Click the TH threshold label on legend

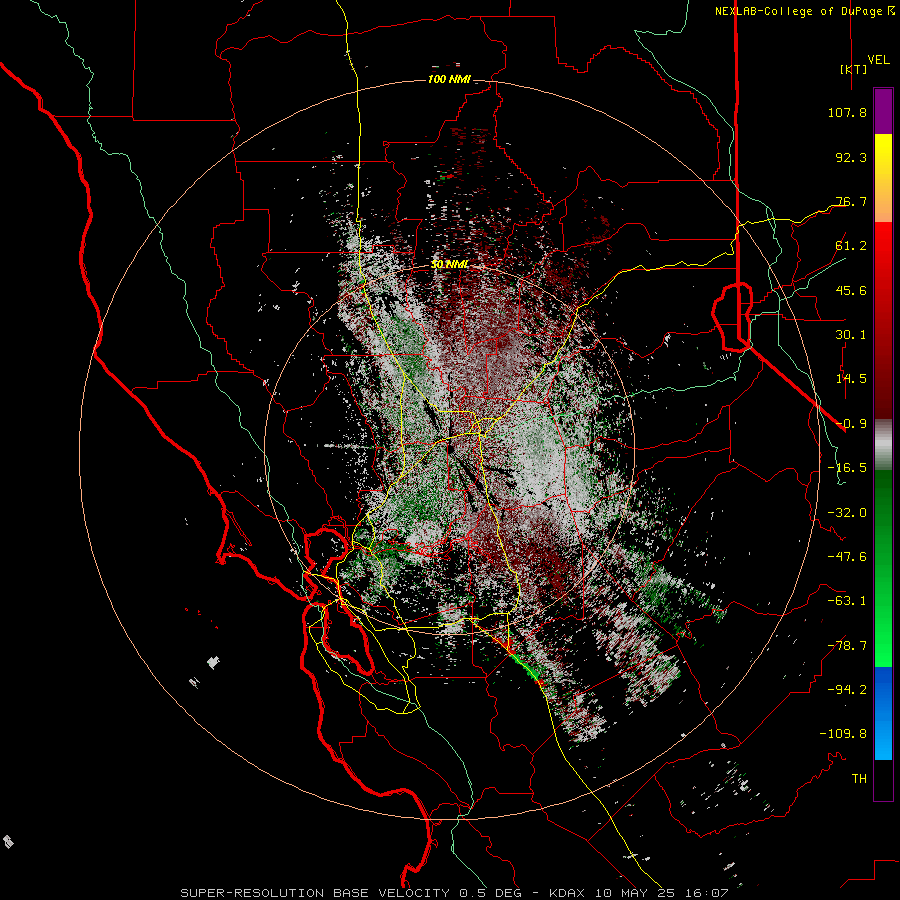(x=859, y=779)
